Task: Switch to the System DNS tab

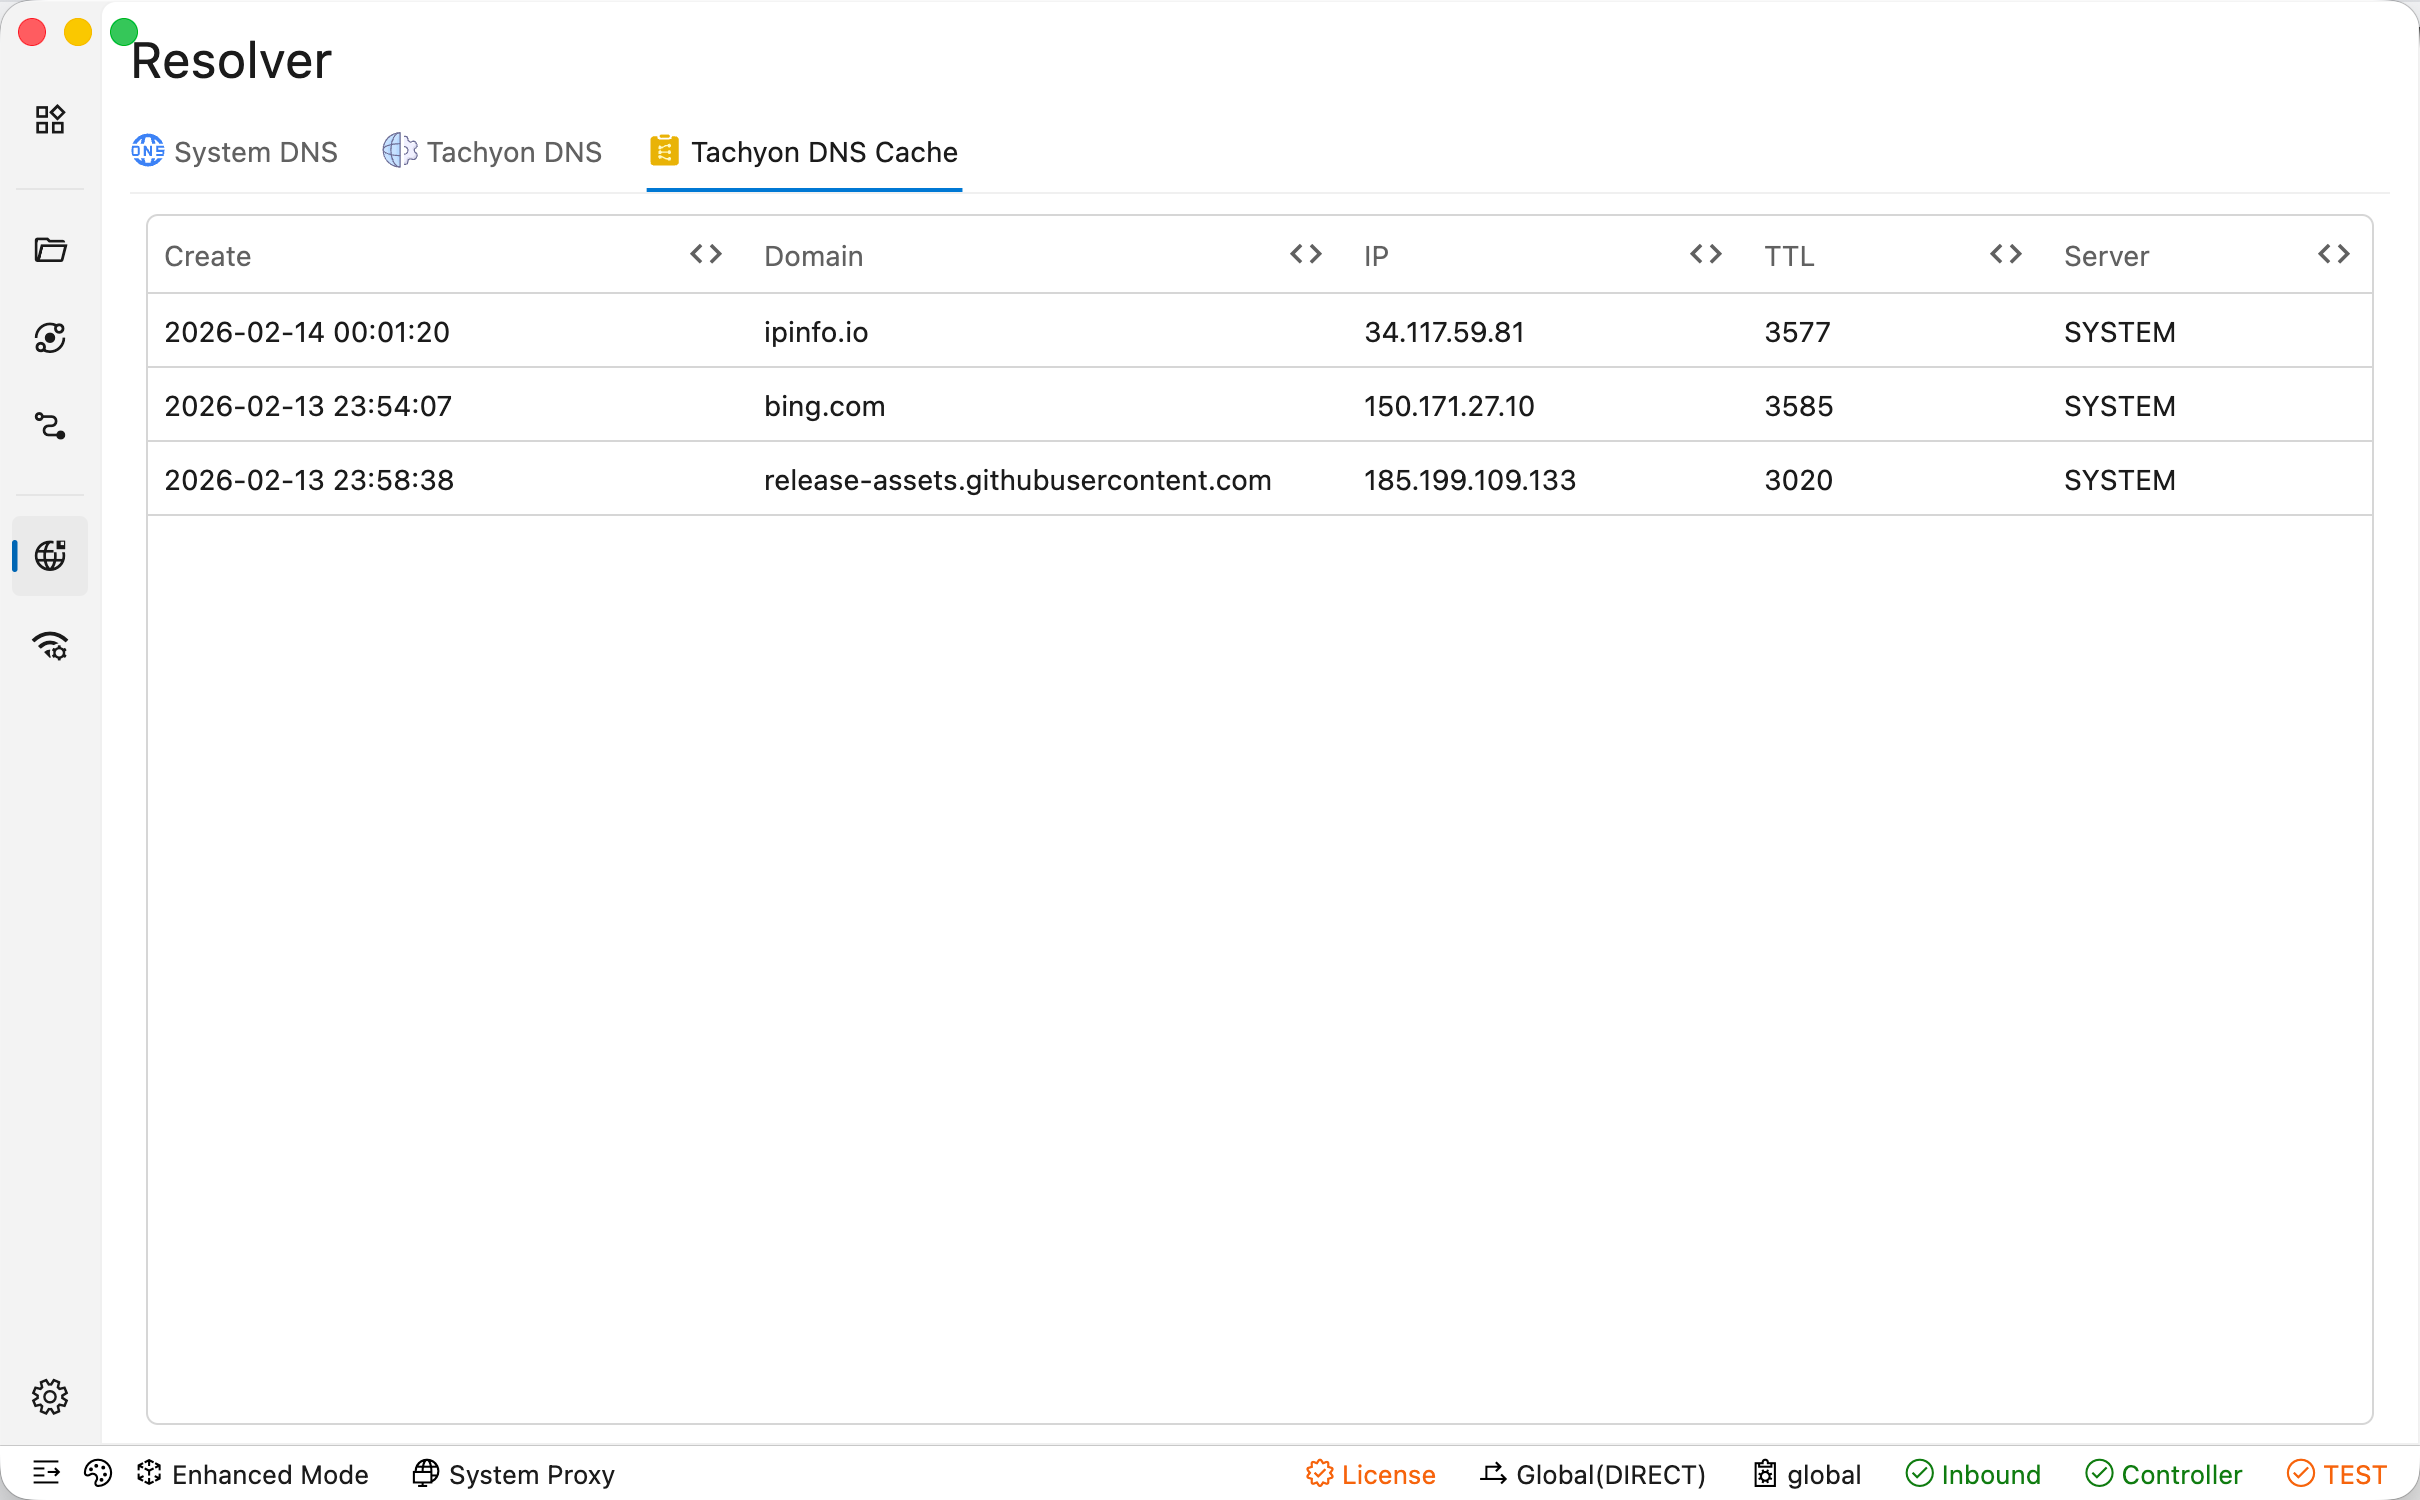Action: coord(235,152)
